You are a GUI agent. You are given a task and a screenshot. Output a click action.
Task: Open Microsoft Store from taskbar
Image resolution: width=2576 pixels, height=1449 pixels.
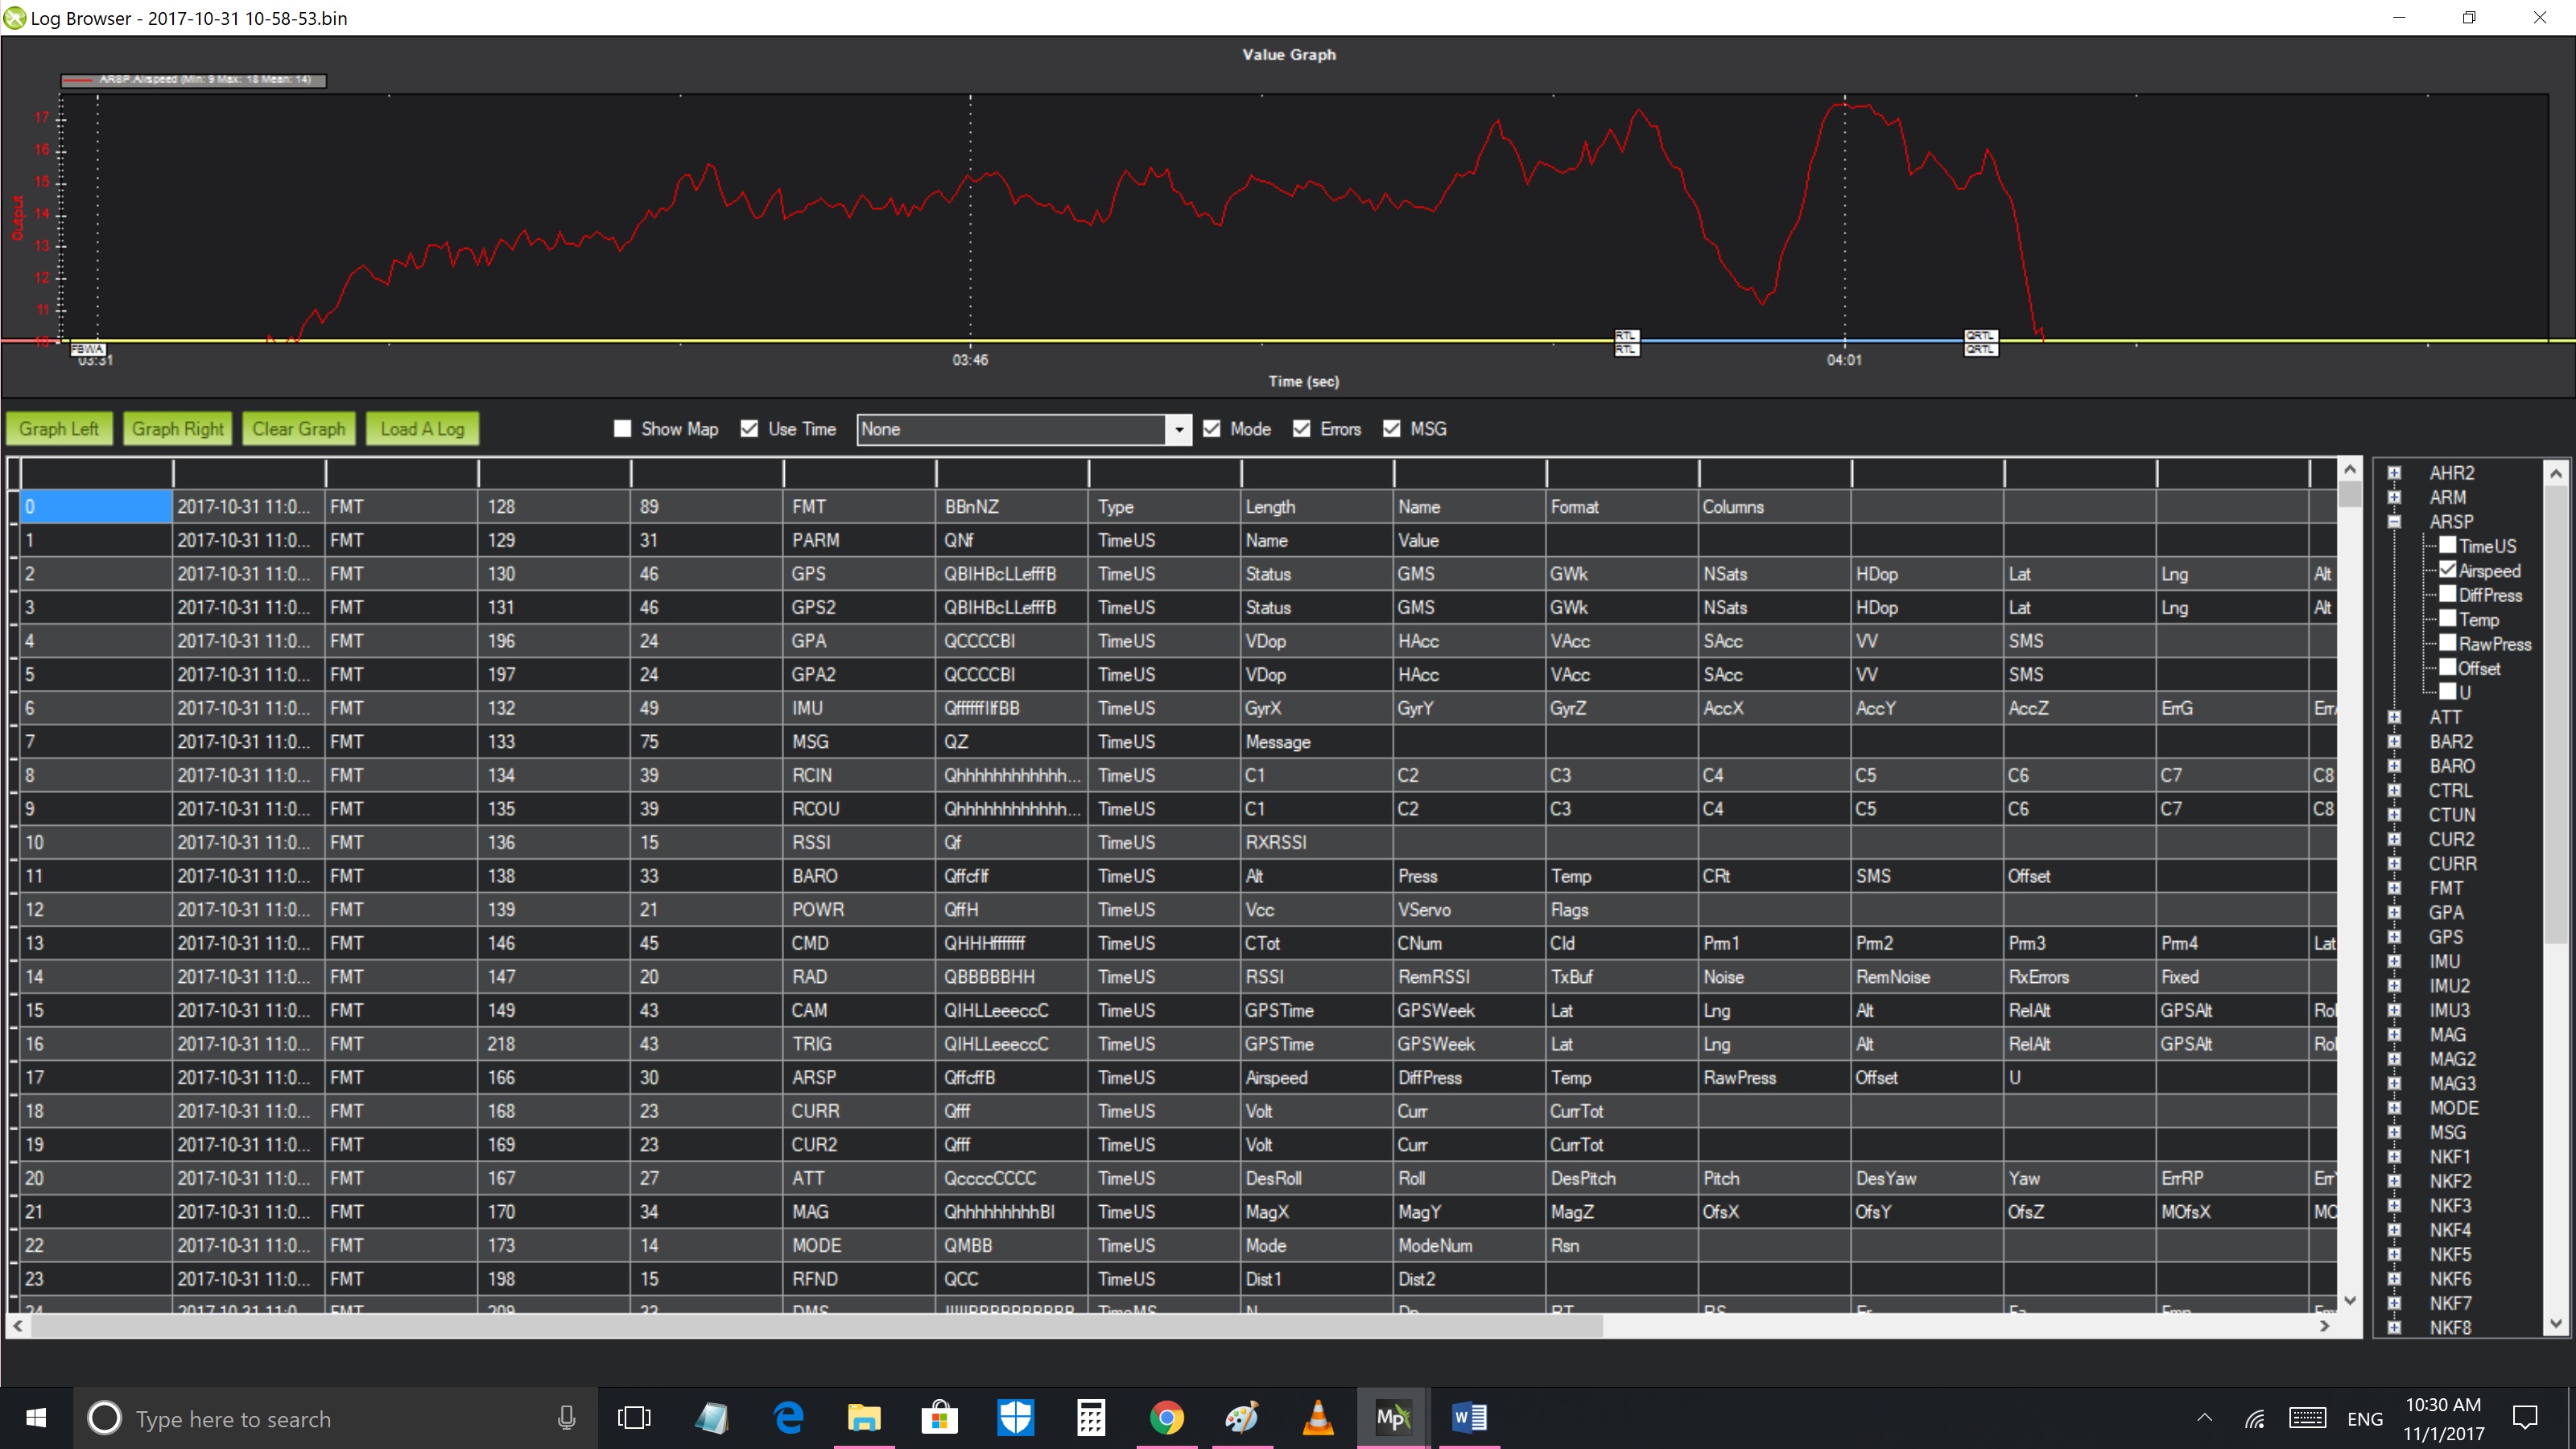coord(939,1417)
